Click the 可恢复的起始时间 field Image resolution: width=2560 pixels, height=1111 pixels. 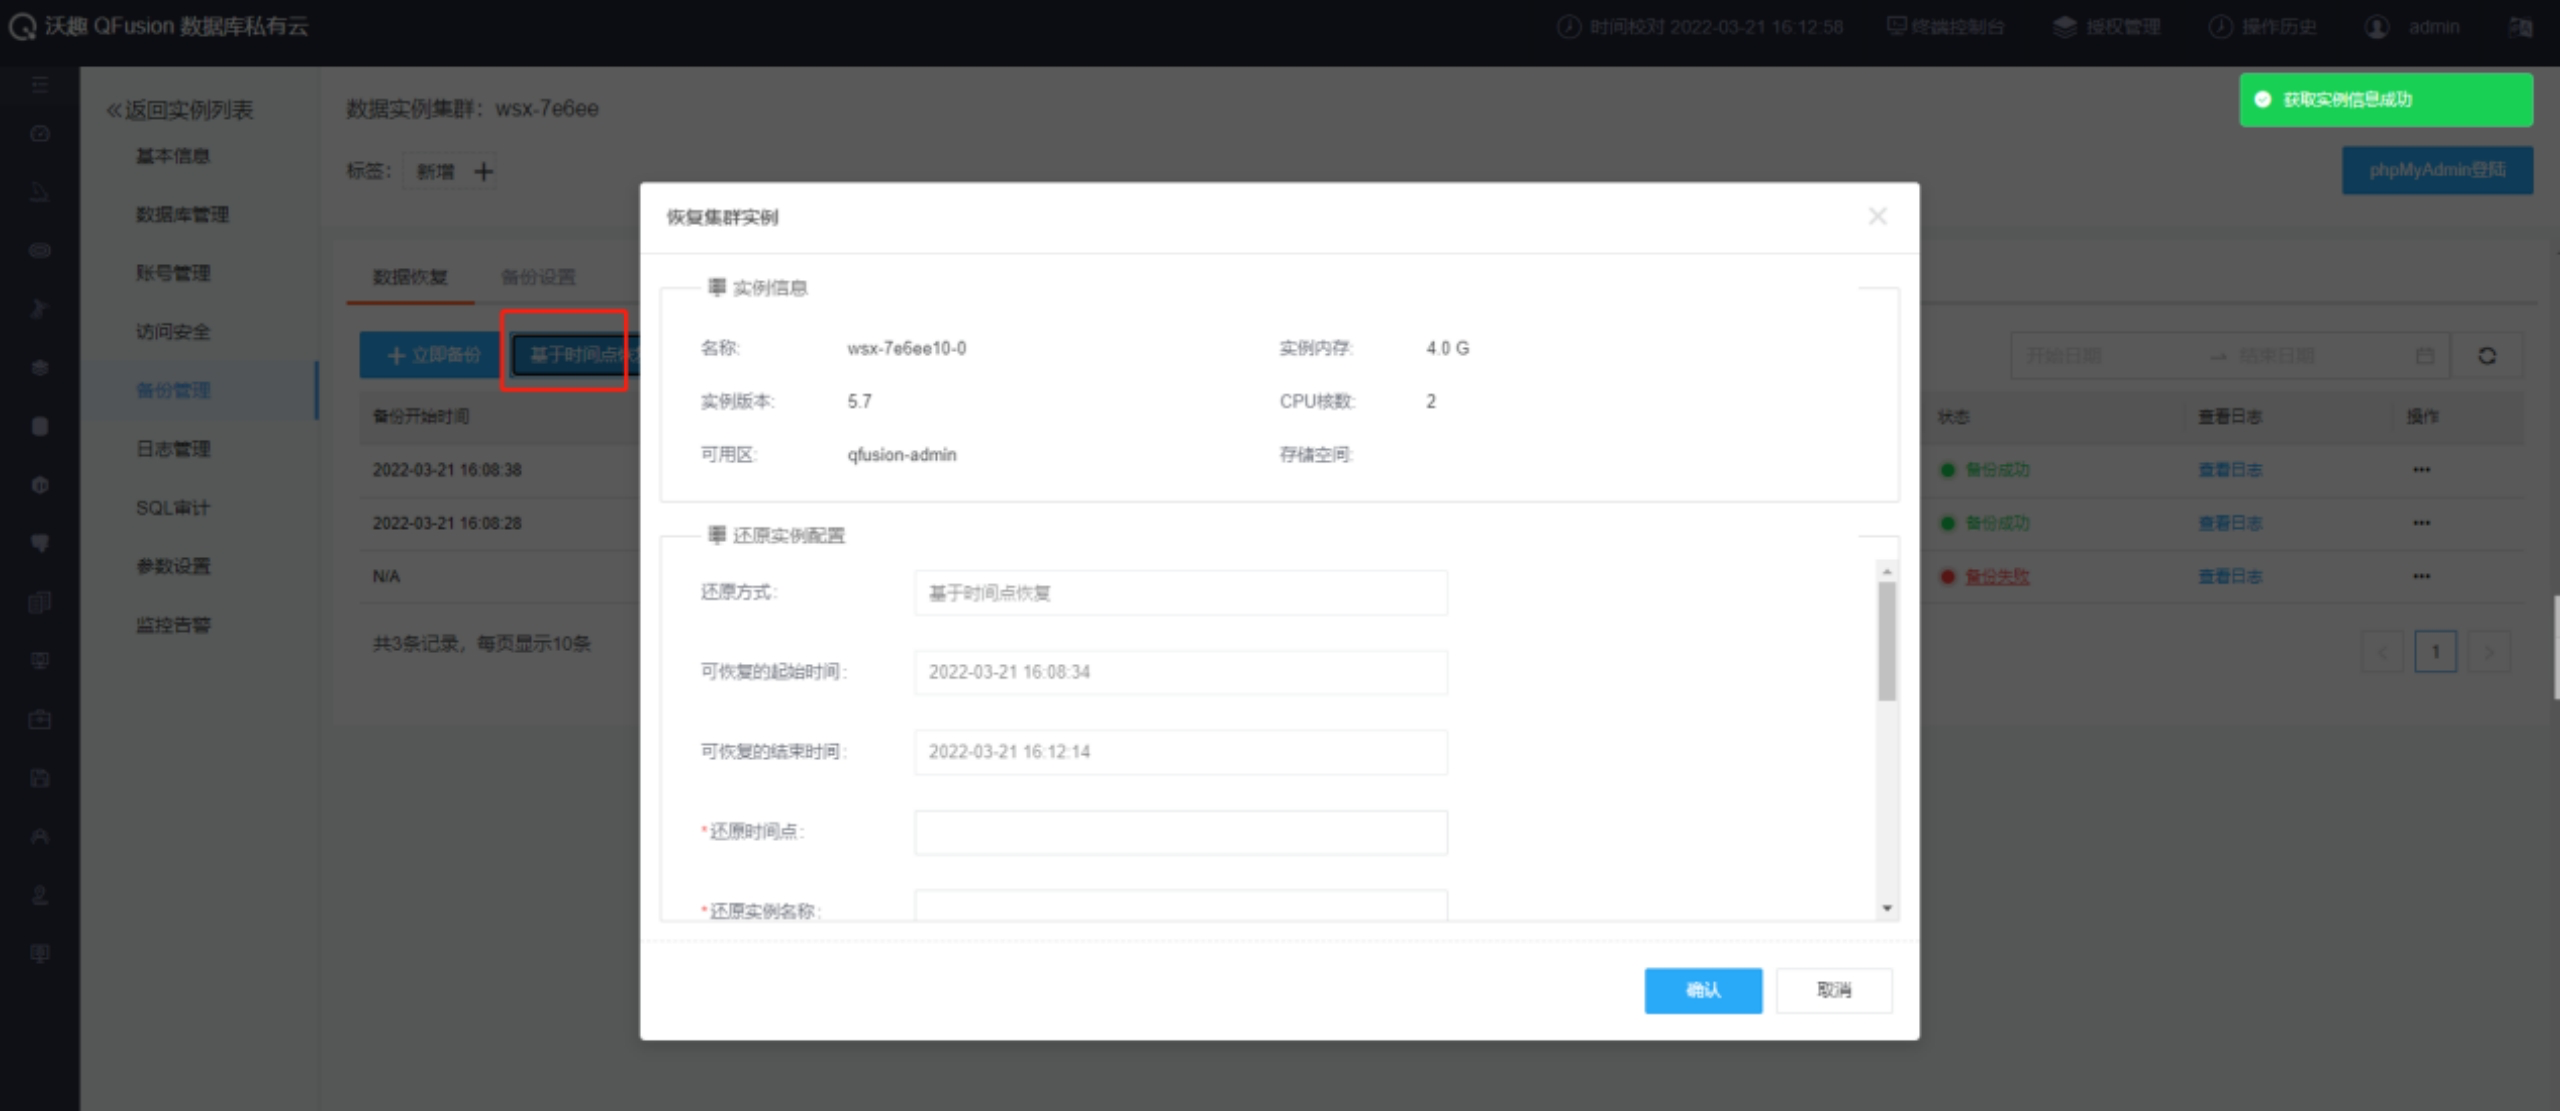1180,672
